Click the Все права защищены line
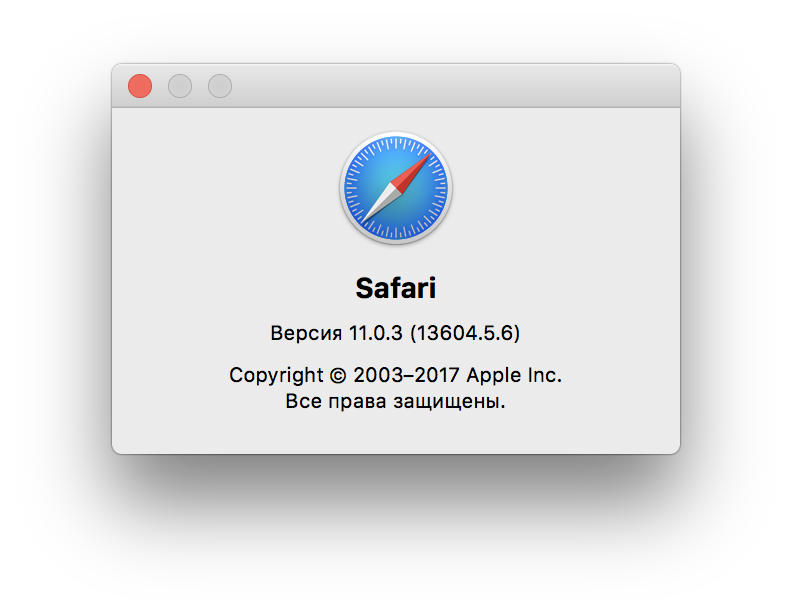 click(x=396, y=402)
